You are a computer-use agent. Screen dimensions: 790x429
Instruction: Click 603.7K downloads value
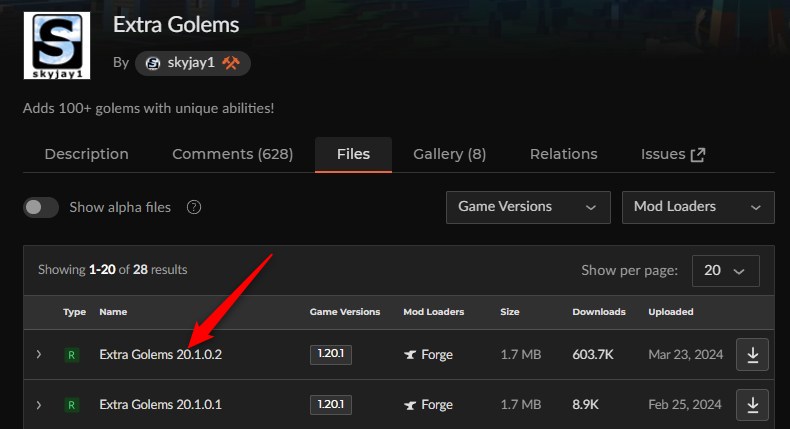pos(592,355)
